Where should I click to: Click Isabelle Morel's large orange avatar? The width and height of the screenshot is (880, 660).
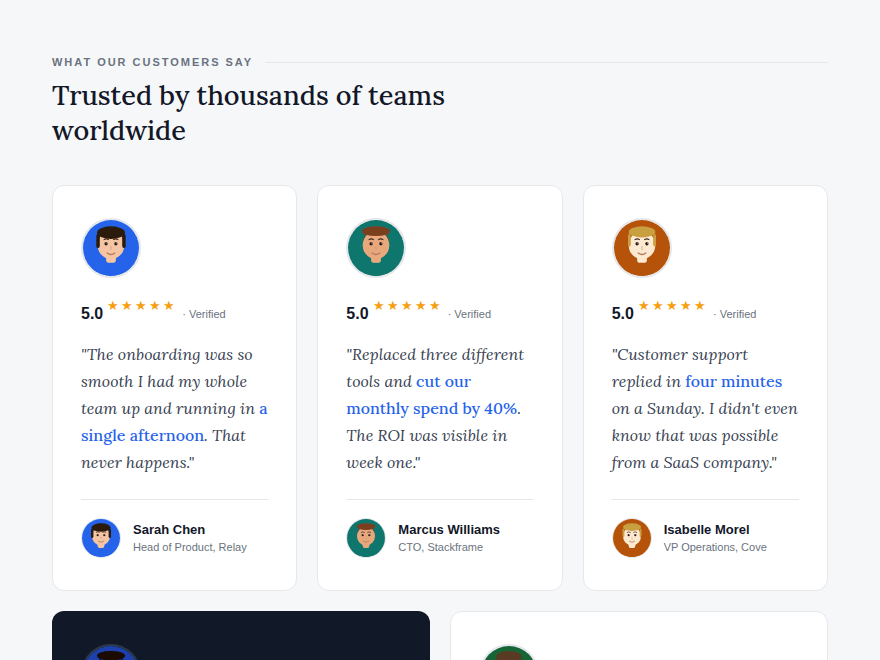click(x=641, y=248)
